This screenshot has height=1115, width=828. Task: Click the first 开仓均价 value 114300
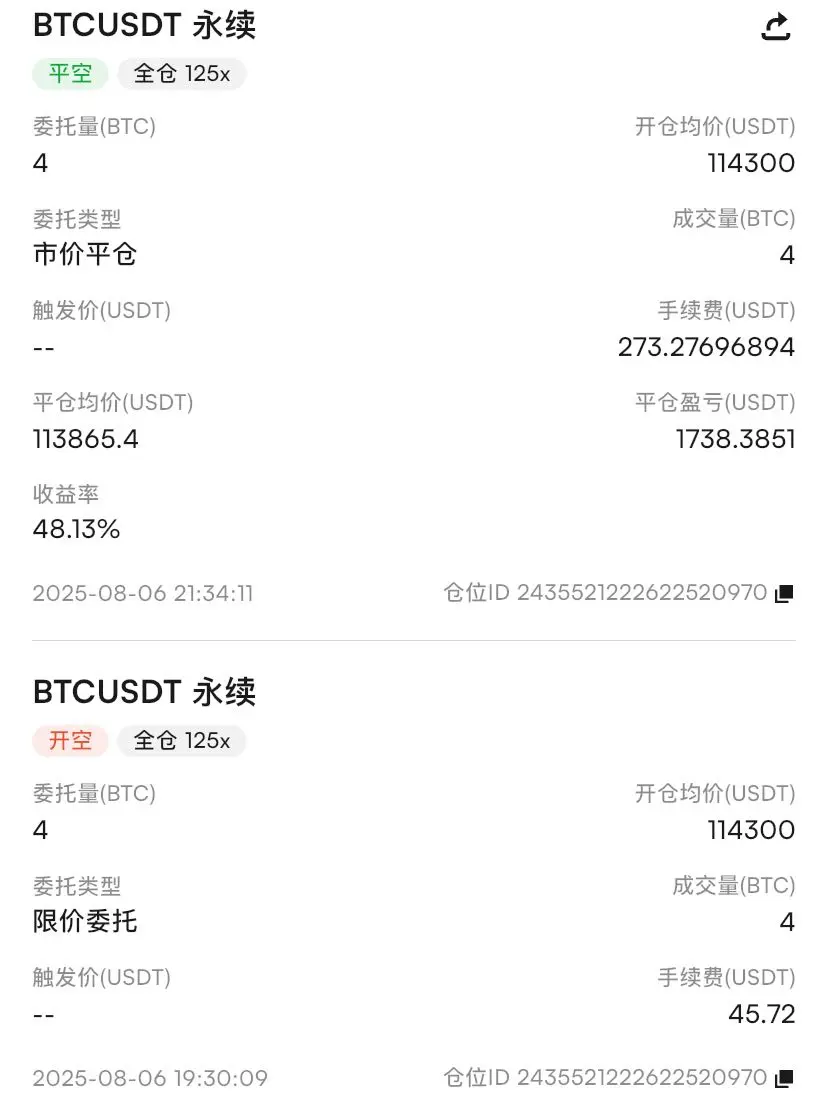(751, 163)
